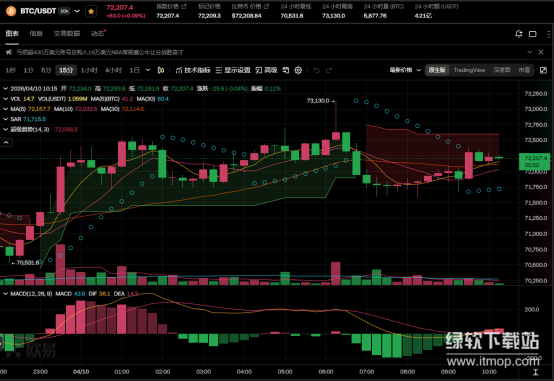Open the price alert bell icon
Image resolution: width=554 pixels, height=381 pixels.
coord(519,34)
